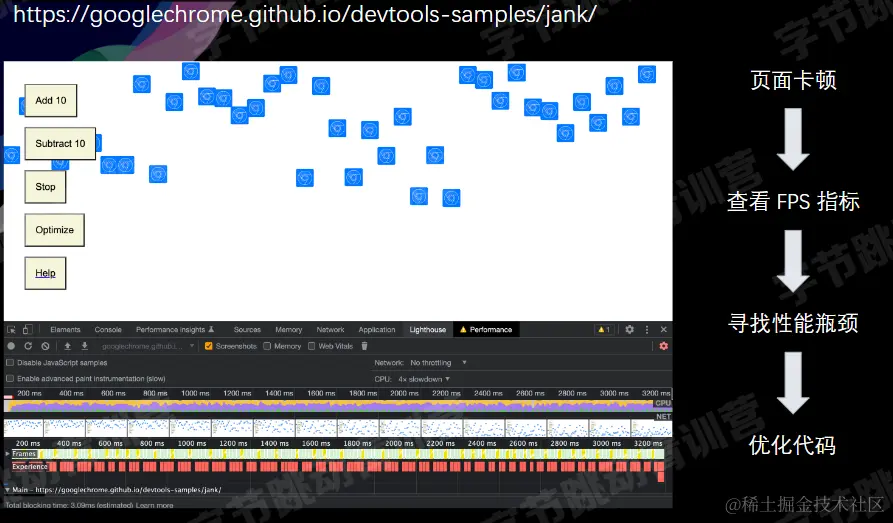Open the Sources tab

coord(247,329)
